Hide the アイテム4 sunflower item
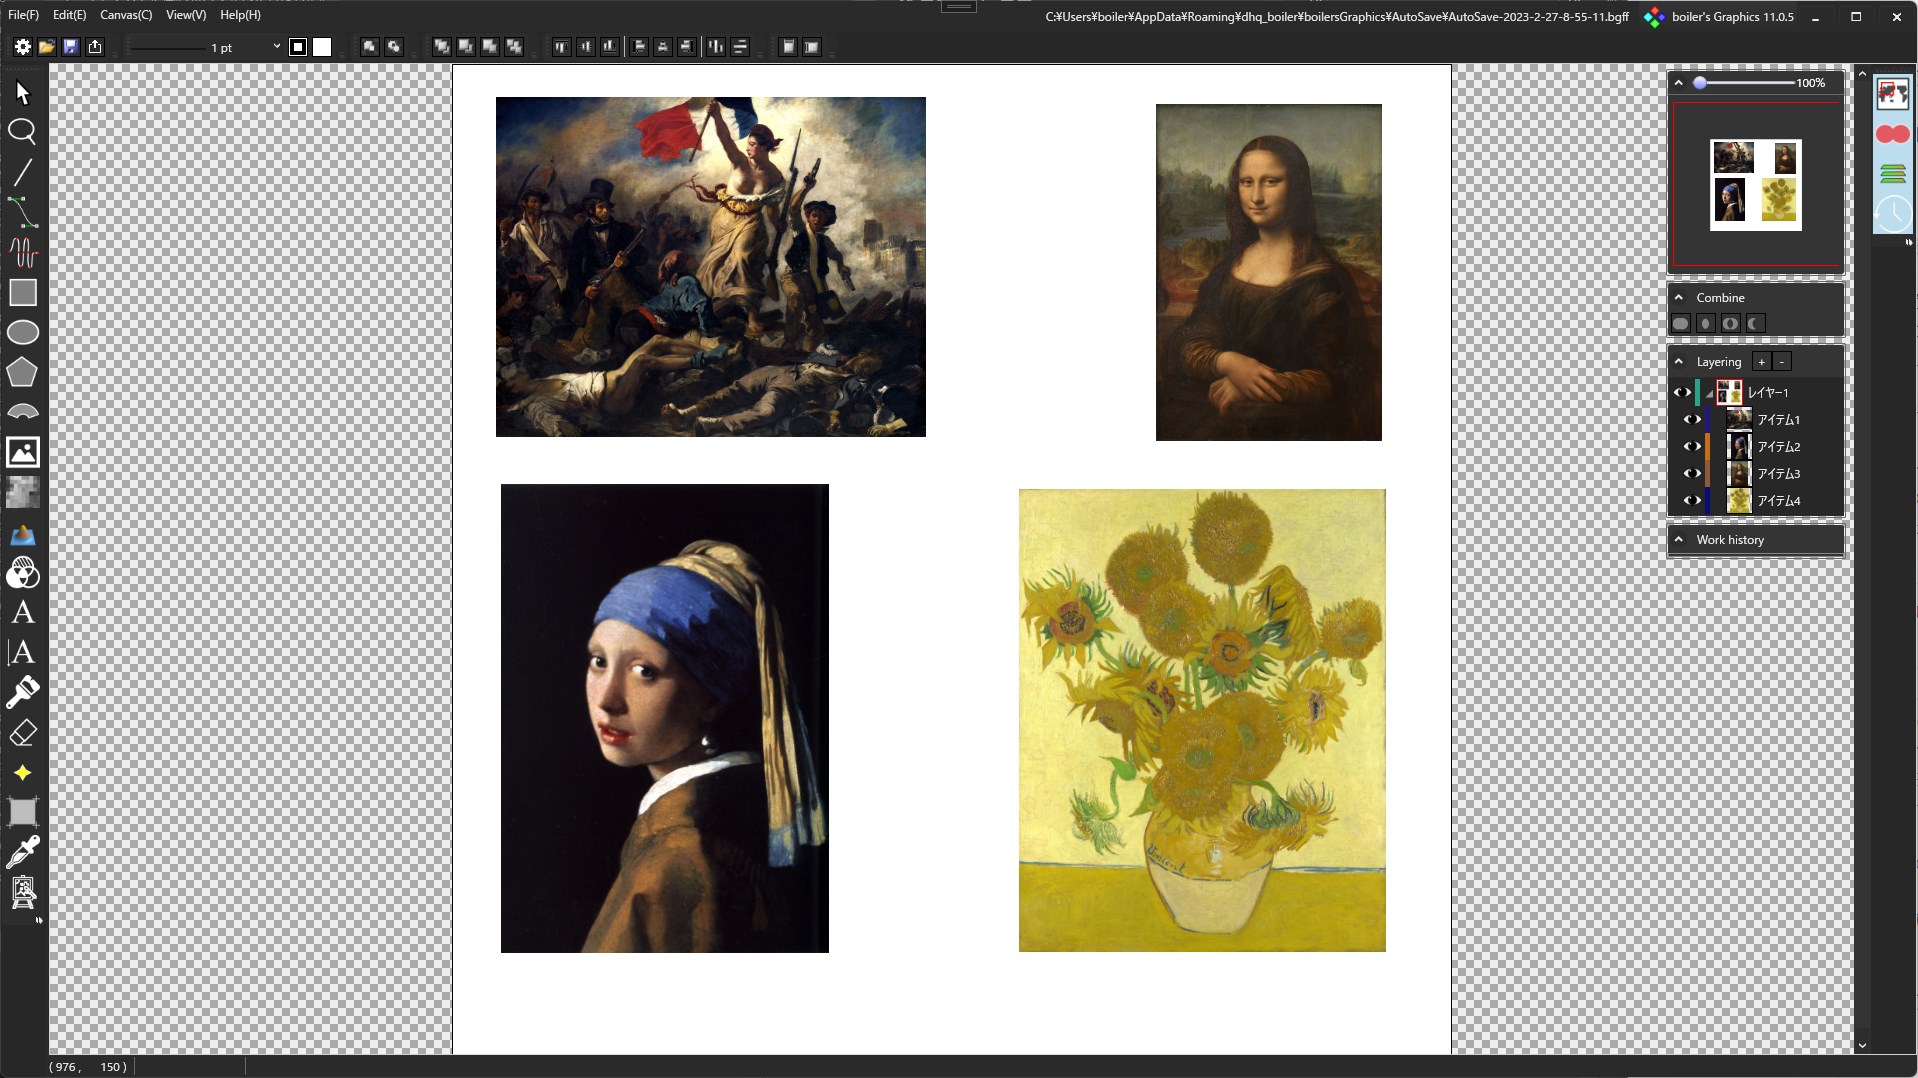This screenshot has height=1078, width=1918. coord(1693,501)
